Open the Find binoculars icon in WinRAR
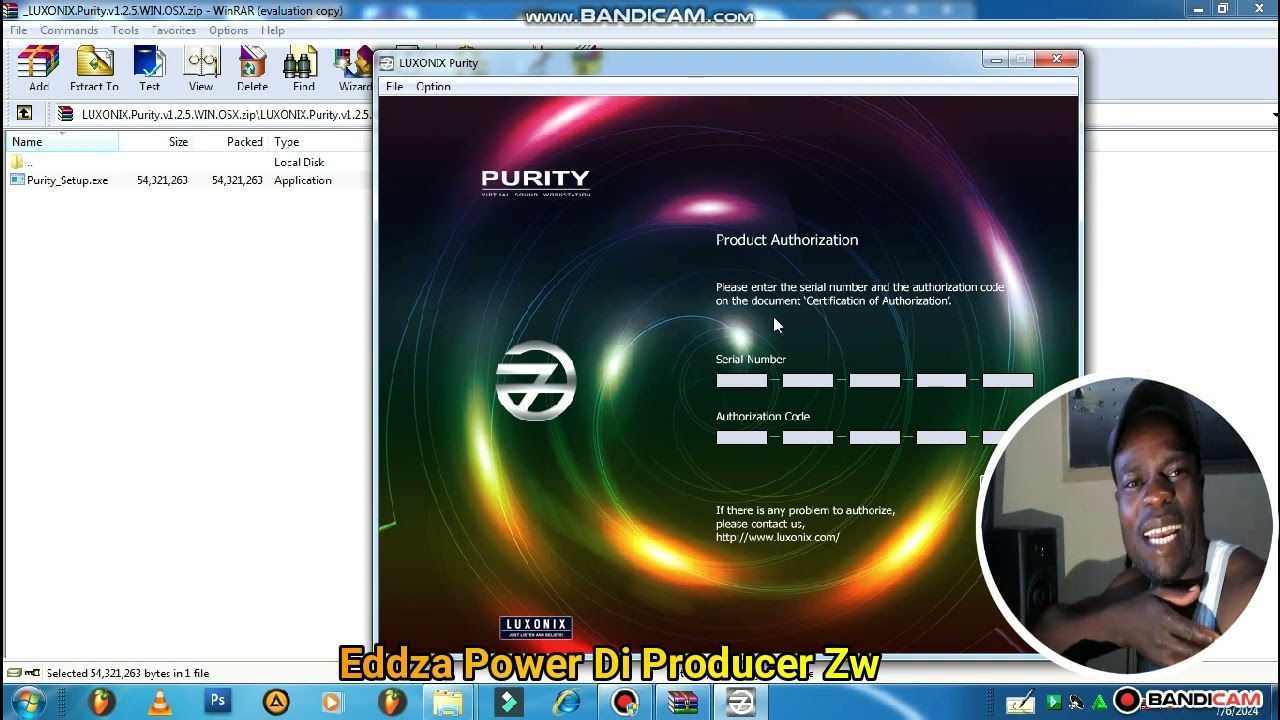This screenshot has height=720, width=1280. click(x=303, y=68)
